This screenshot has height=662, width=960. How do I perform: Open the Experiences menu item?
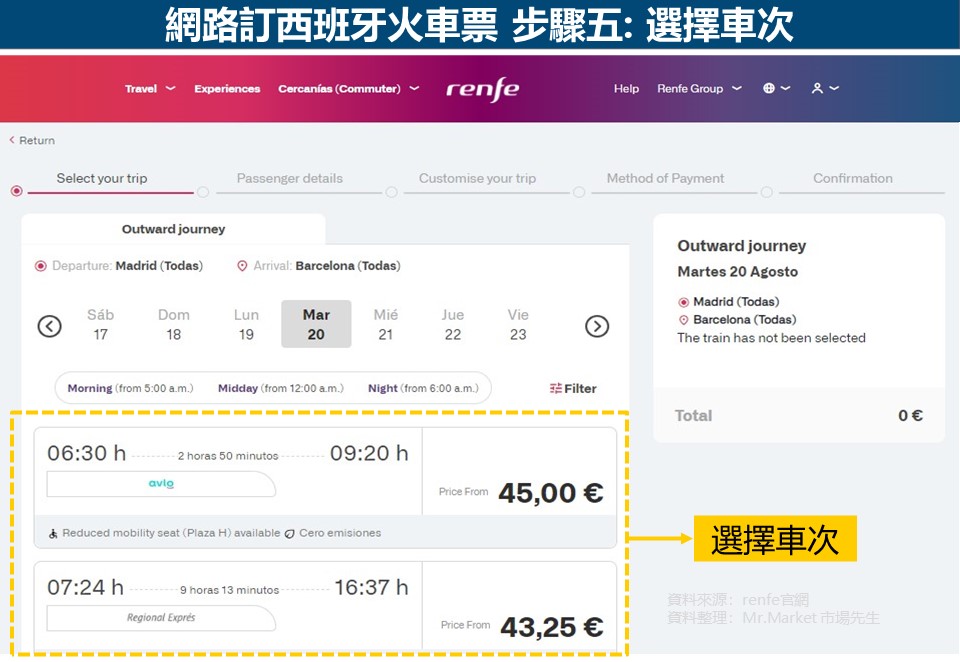coord(227,89)
